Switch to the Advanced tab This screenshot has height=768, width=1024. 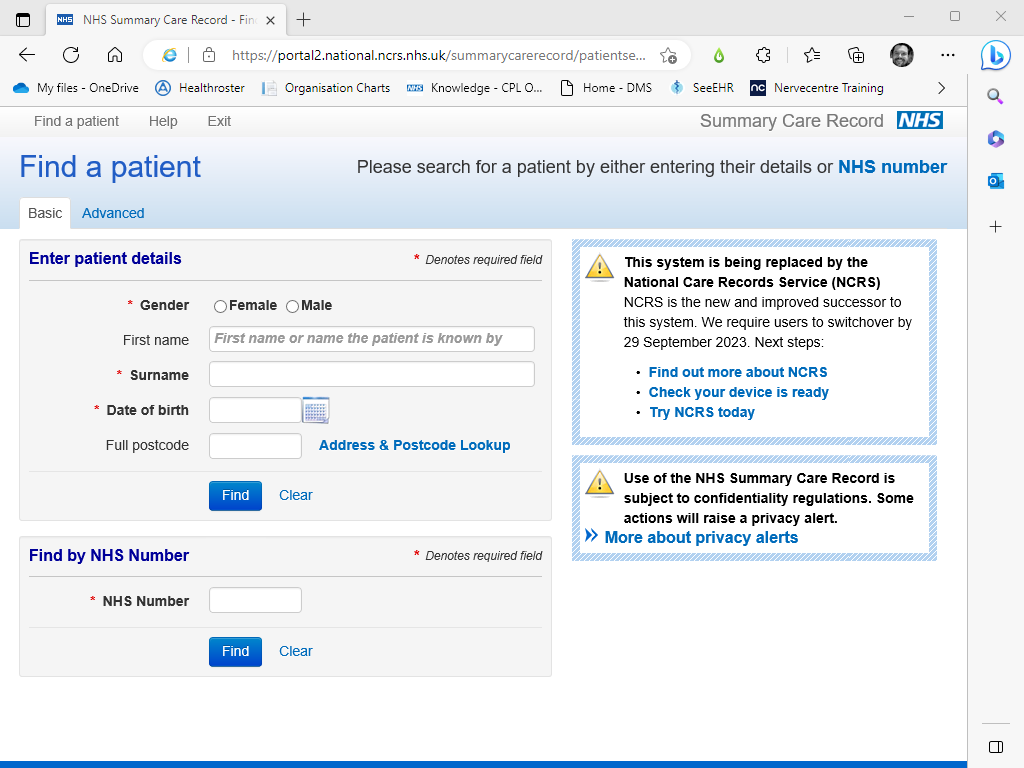(x=113, y=214)
